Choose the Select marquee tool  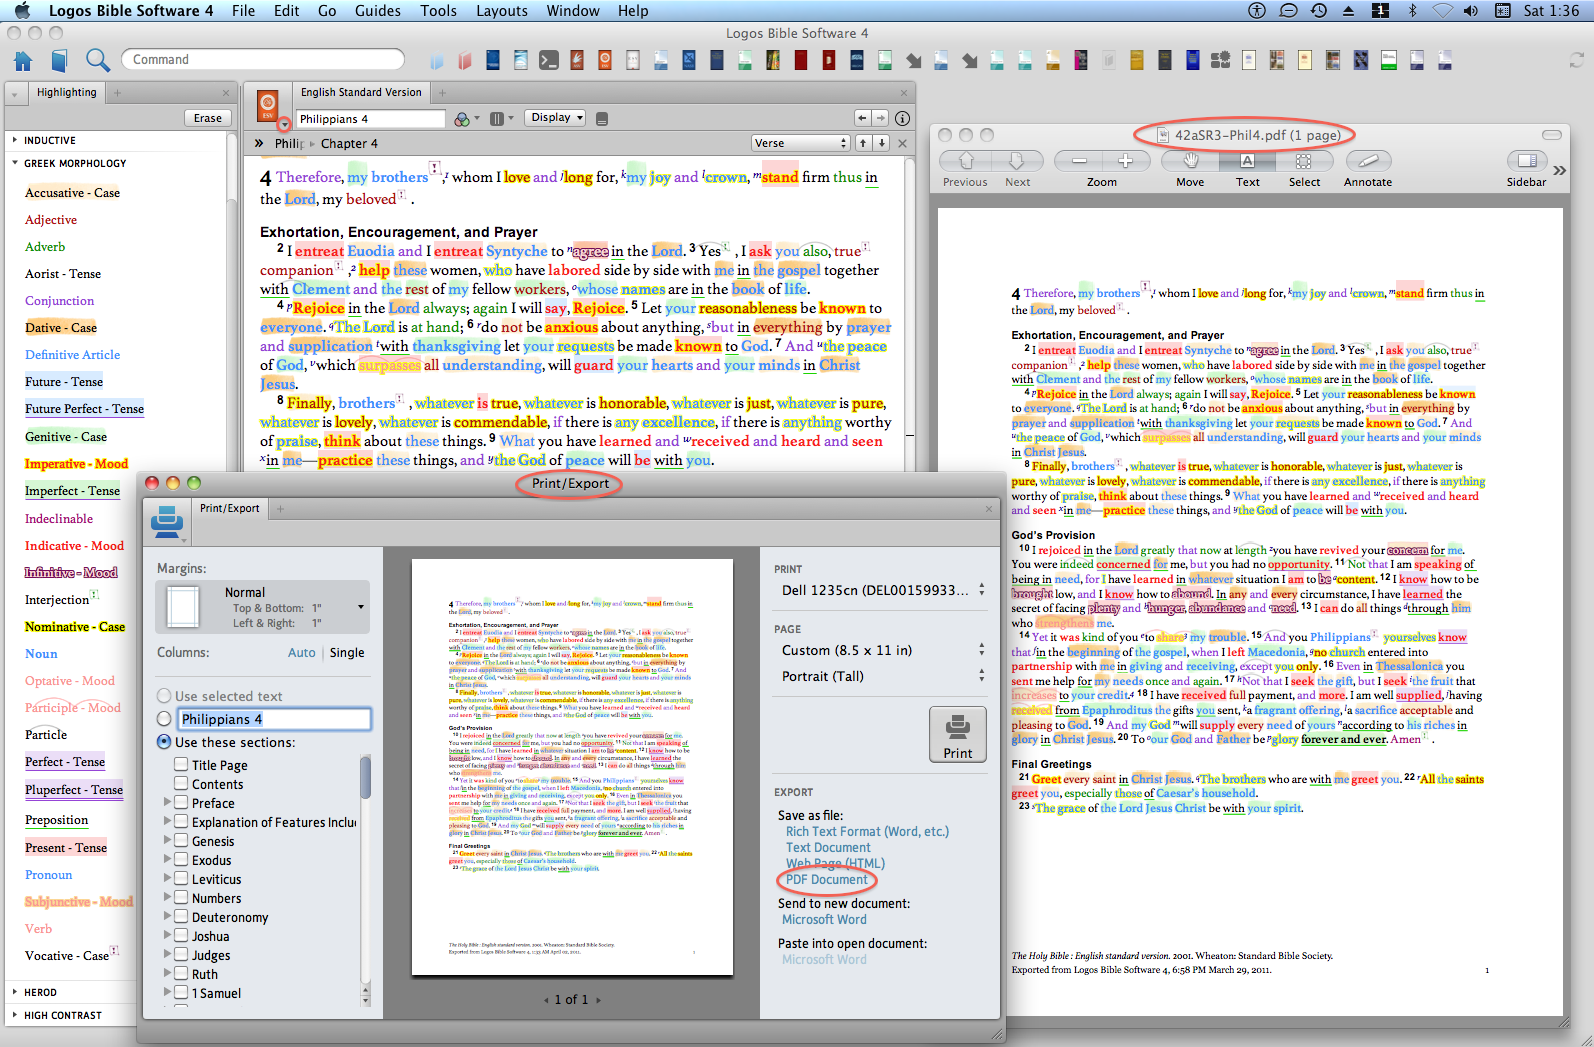point(1304,161)
